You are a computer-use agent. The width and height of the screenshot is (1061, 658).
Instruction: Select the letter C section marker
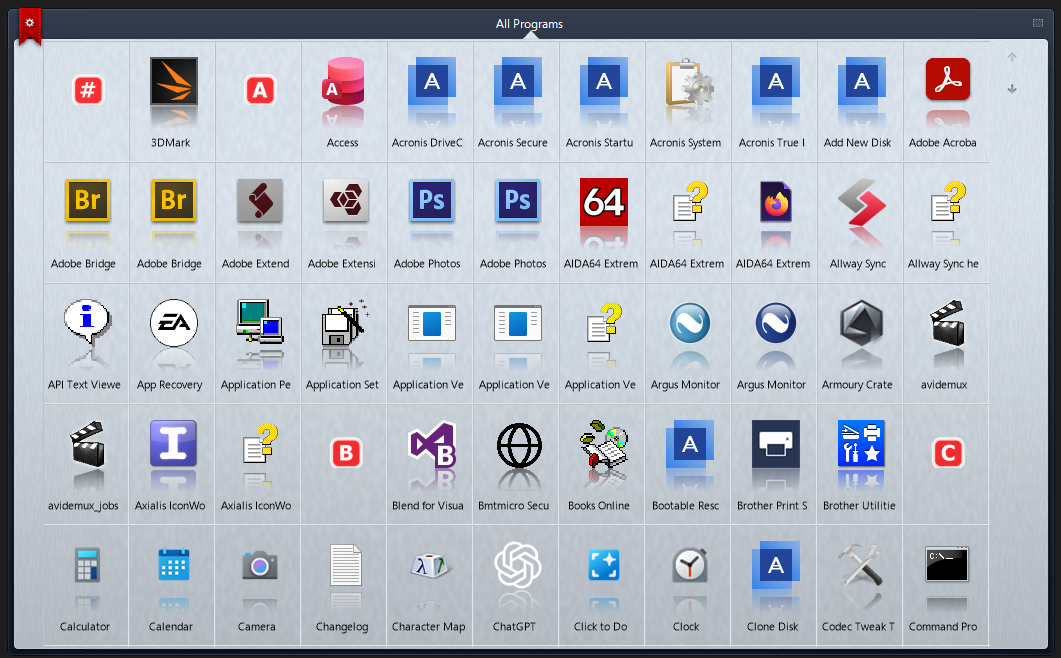947,454
